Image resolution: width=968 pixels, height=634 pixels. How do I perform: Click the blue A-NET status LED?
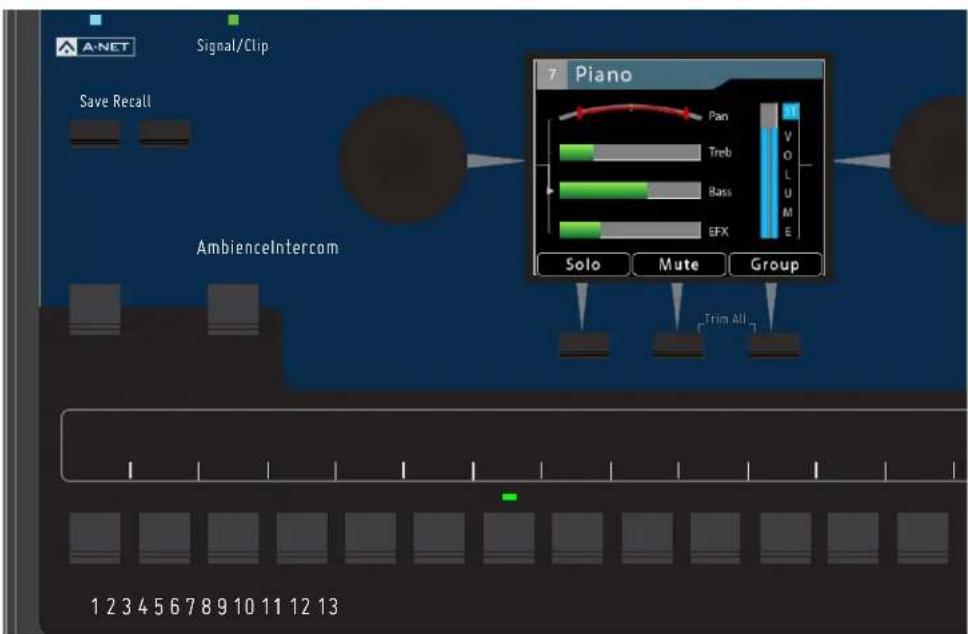click(x=96, y=20)
